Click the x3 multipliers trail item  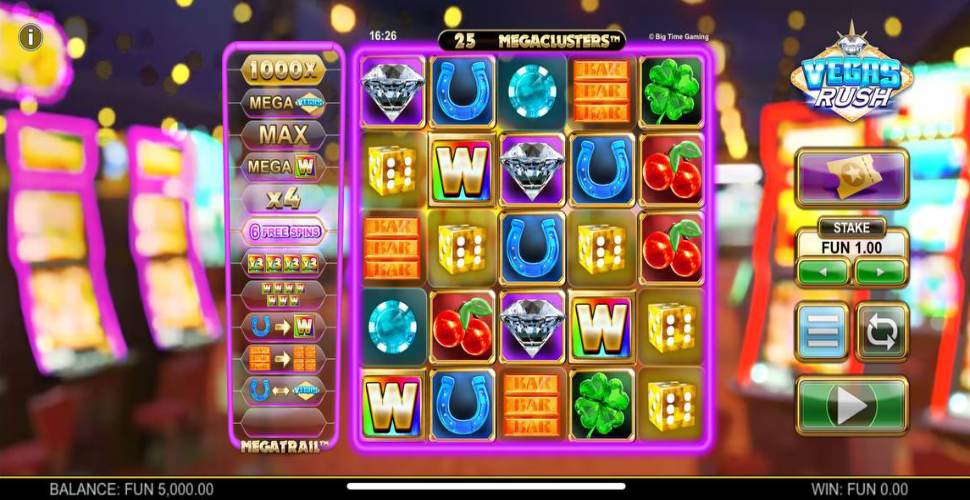pyautogui.click(x=283, y=263)
